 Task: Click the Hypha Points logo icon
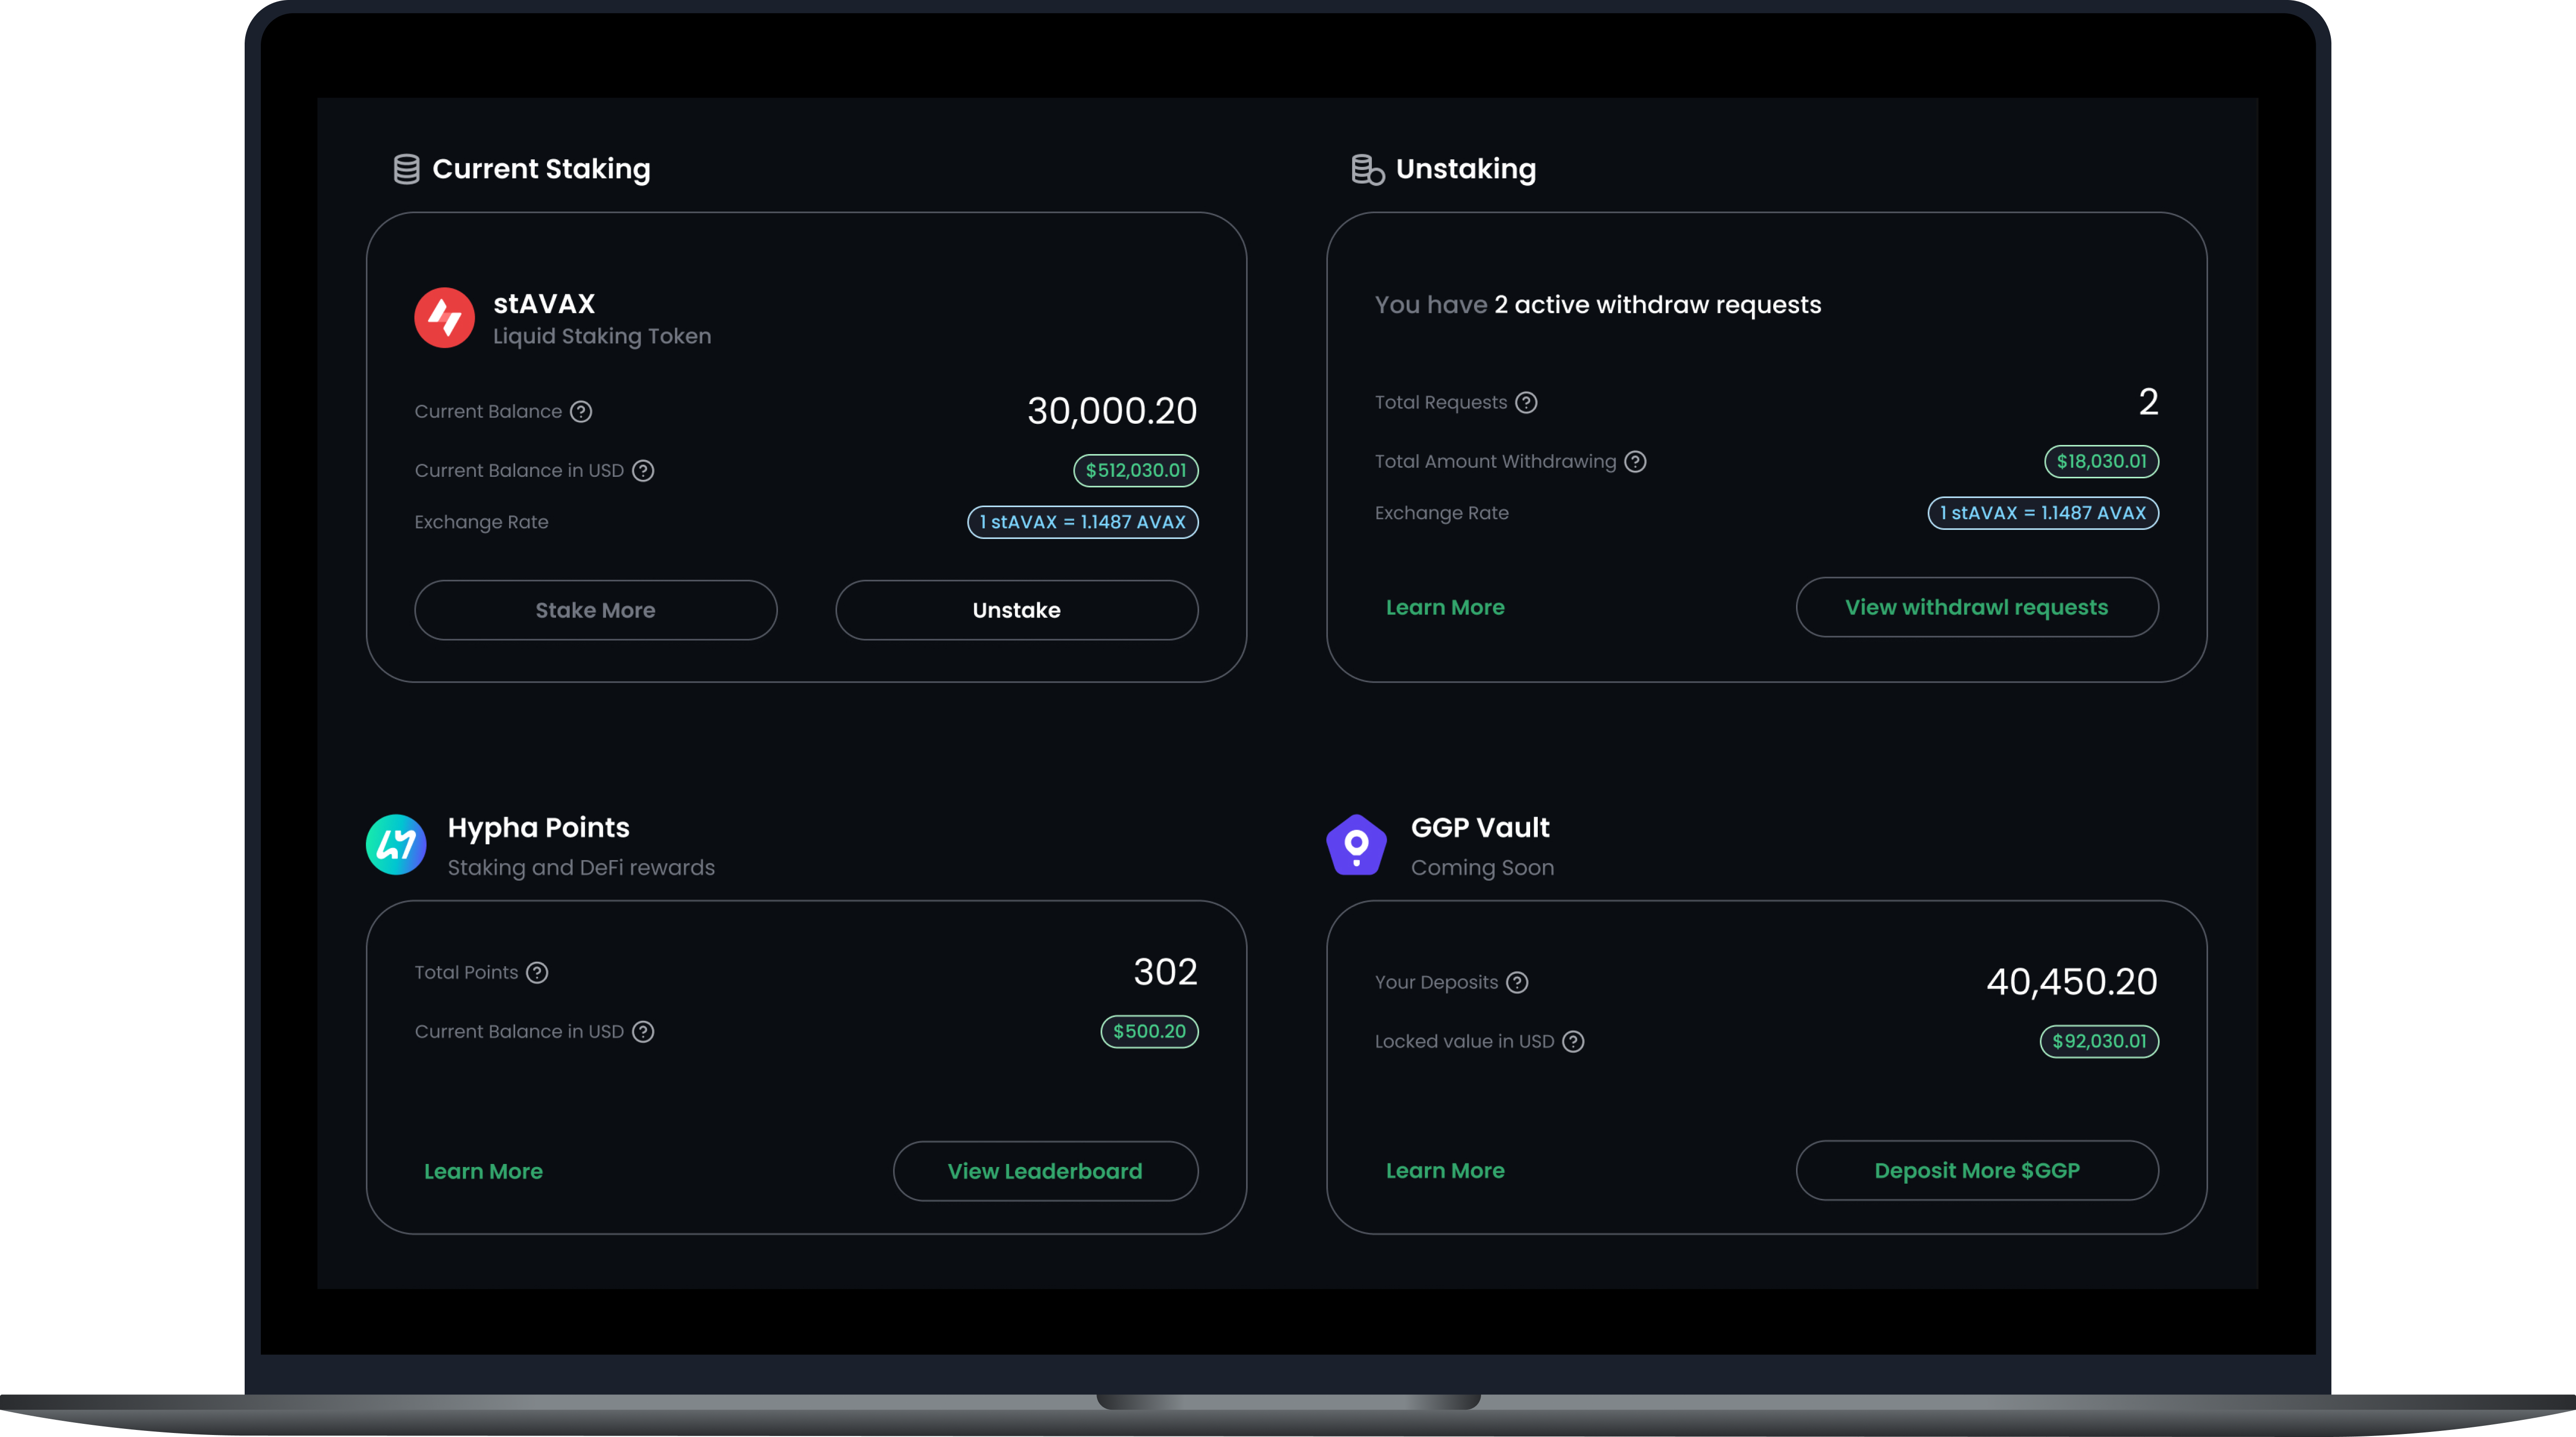pyautogui.click(x=396, y=844)
